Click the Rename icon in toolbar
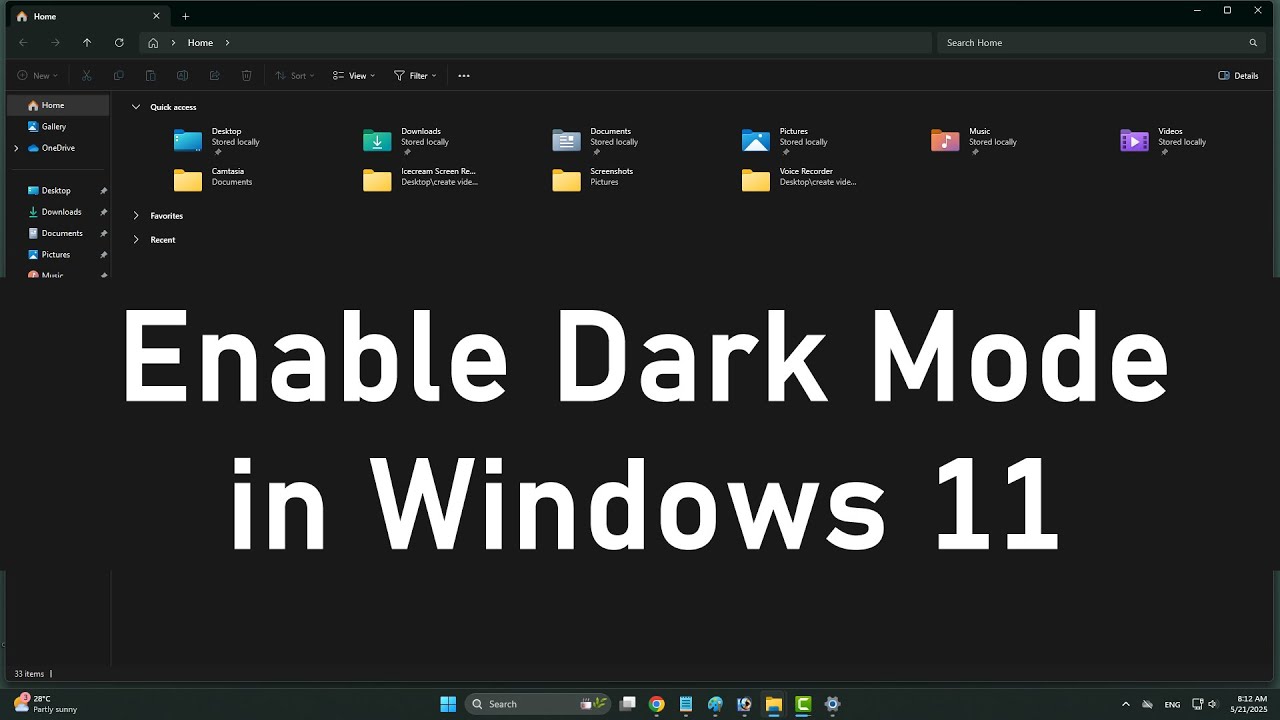Screen dimensions: 1280x720 pos(182,75)
